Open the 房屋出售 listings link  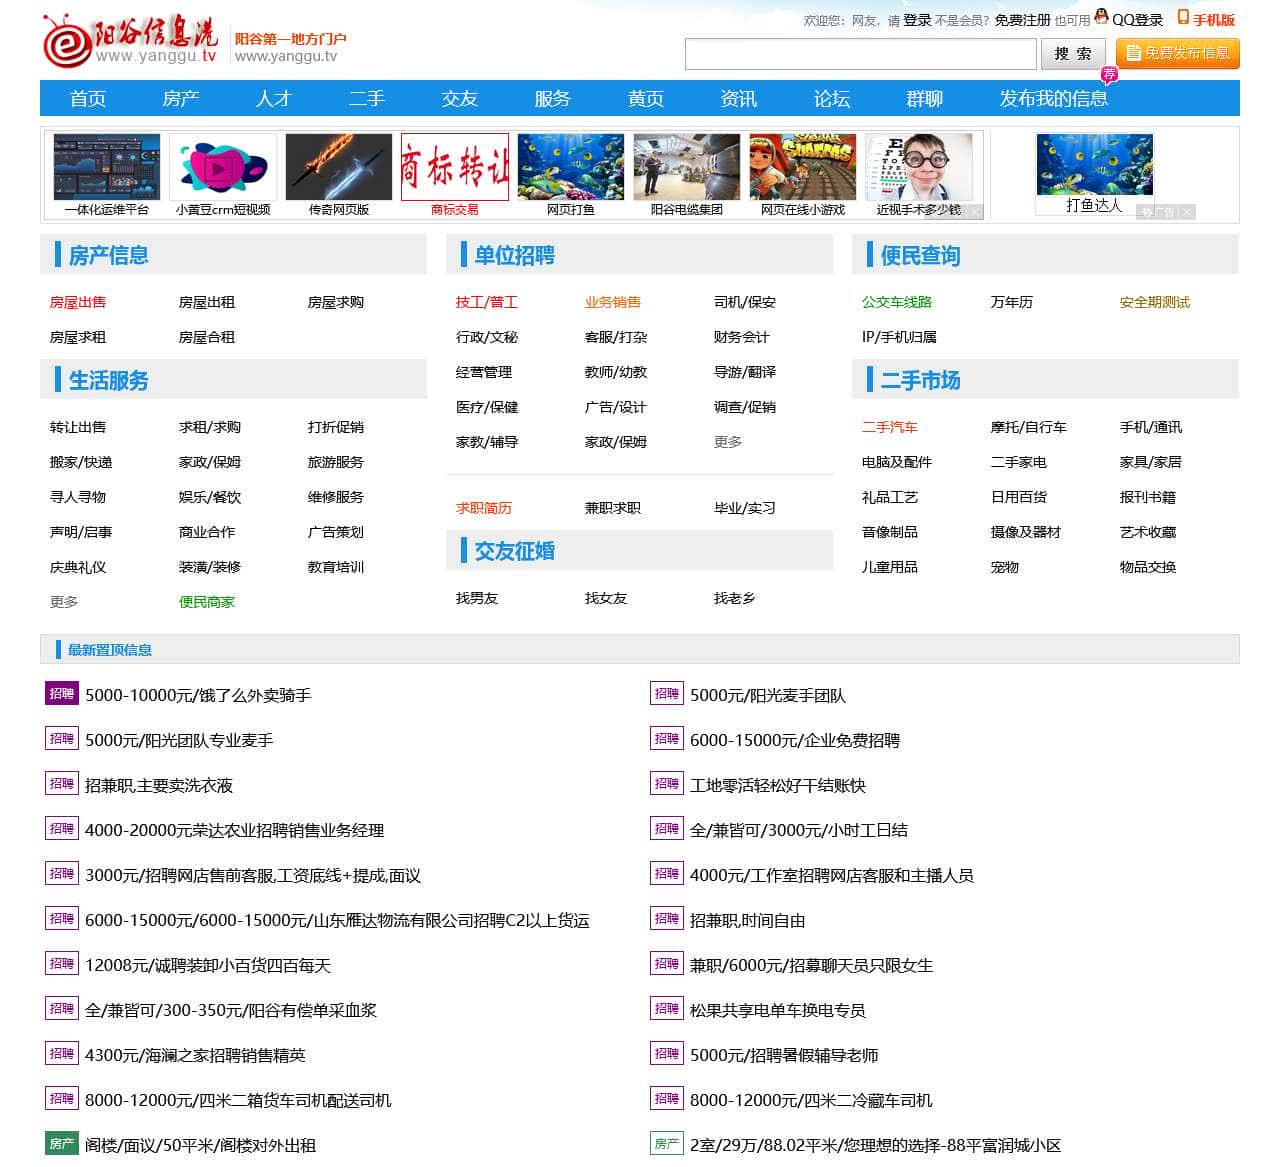[x=78, y=301]
